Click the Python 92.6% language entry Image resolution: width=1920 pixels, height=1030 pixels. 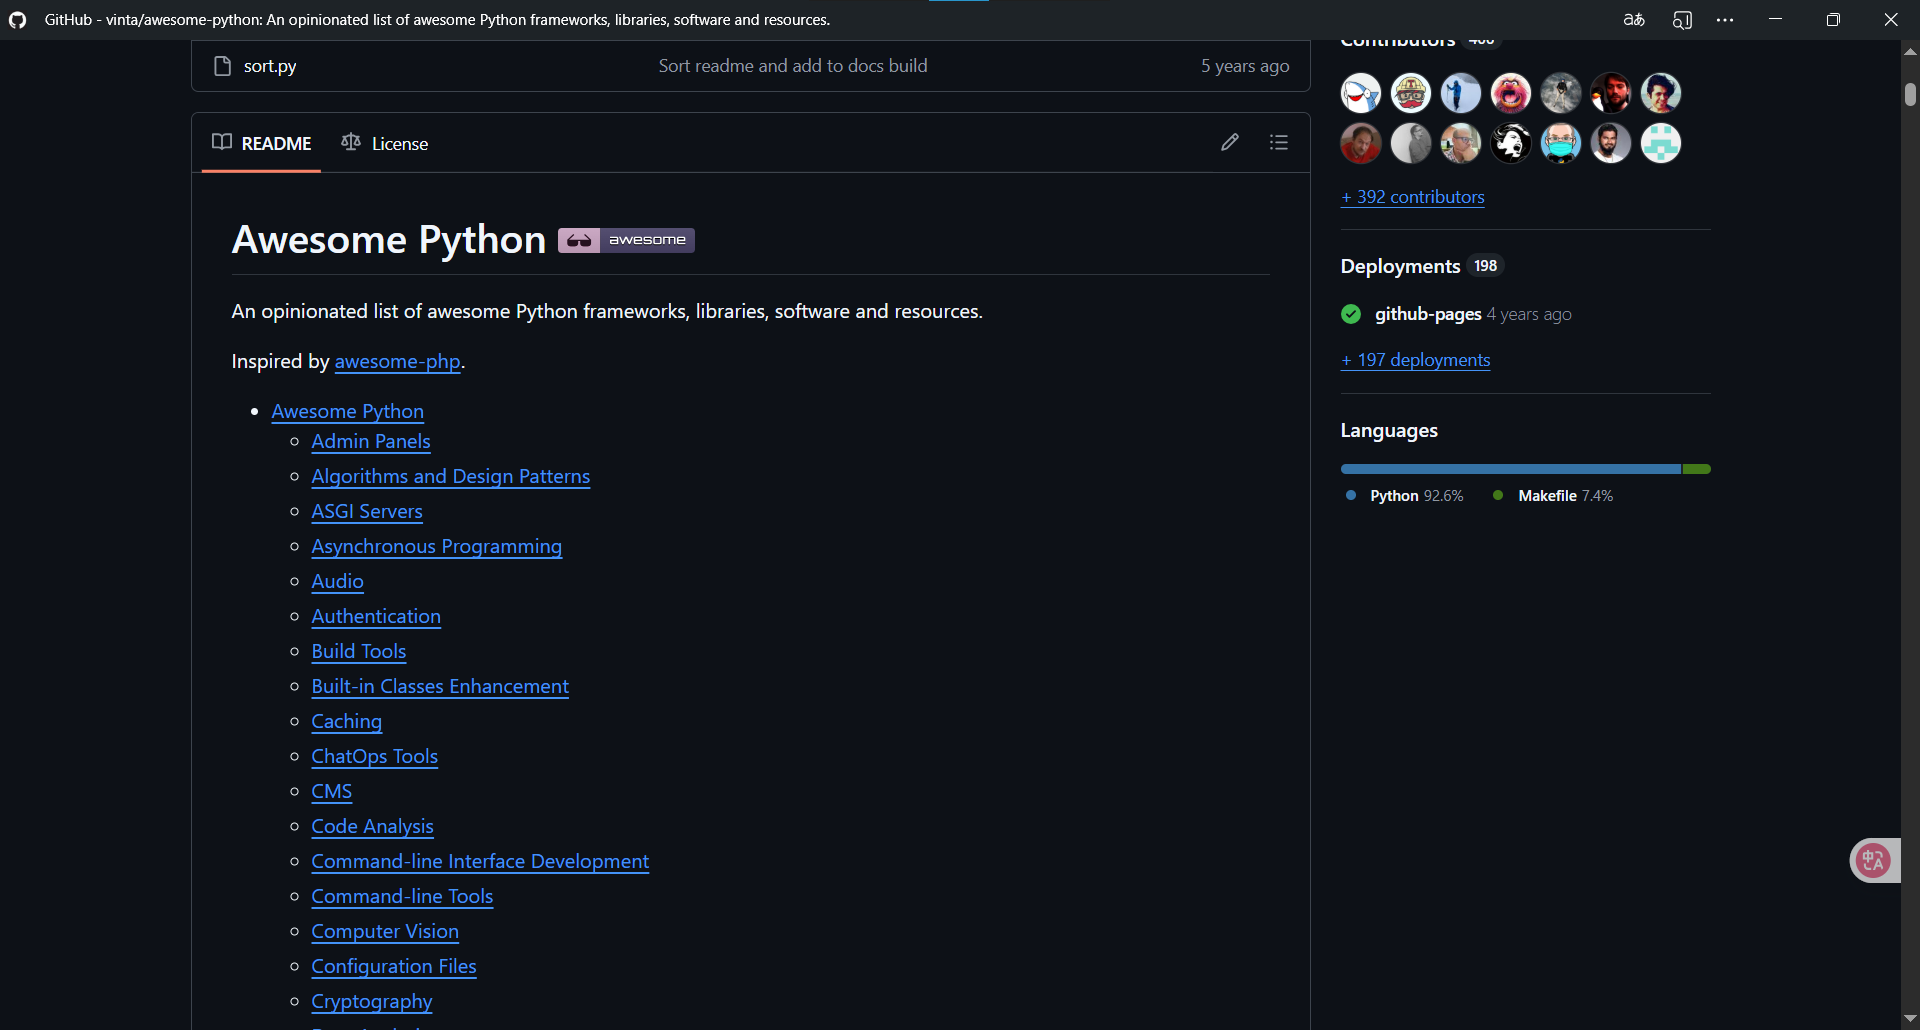tap(1405, 496)
